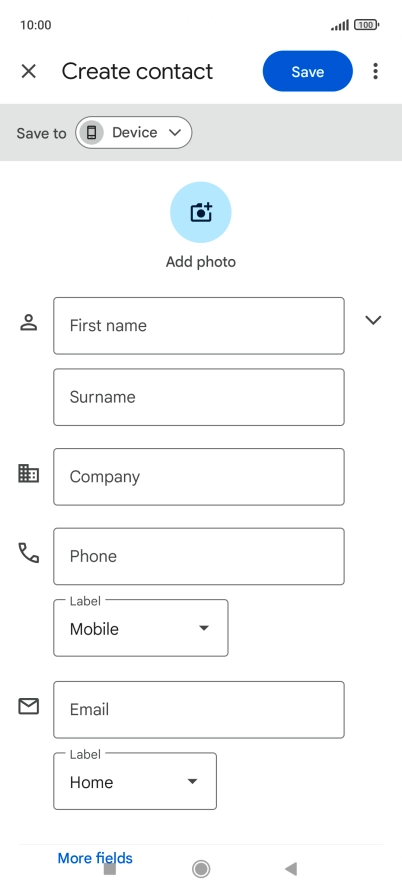402x893 pixels.
Task: Focus the Surname input field
Action: coord(199,397)
